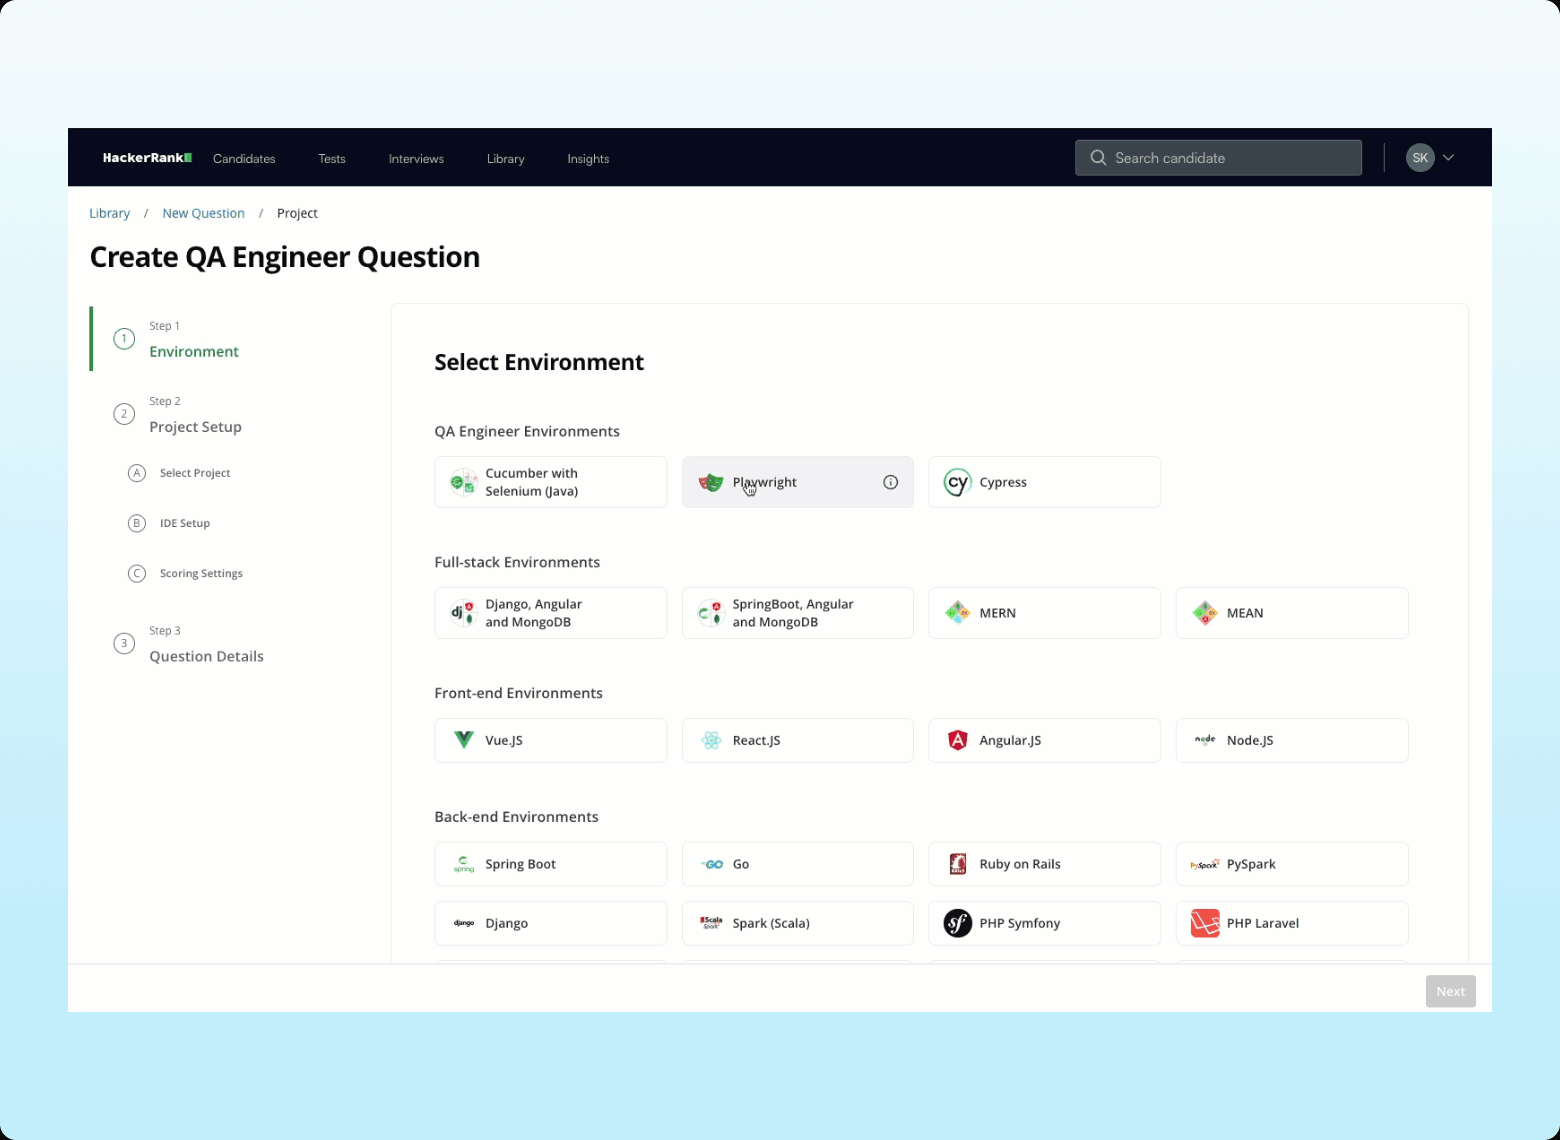
Task: Choose the PHP Symfony environment label
Action: point(1020,923)
